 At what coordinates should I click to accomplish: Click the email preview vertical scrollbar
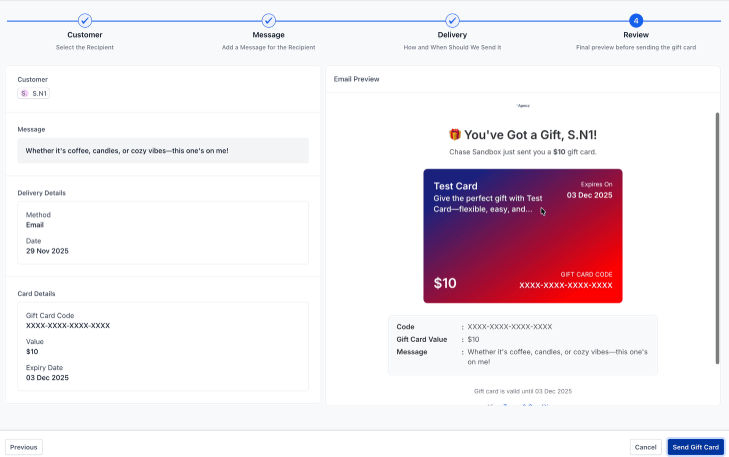pos(715,240)
